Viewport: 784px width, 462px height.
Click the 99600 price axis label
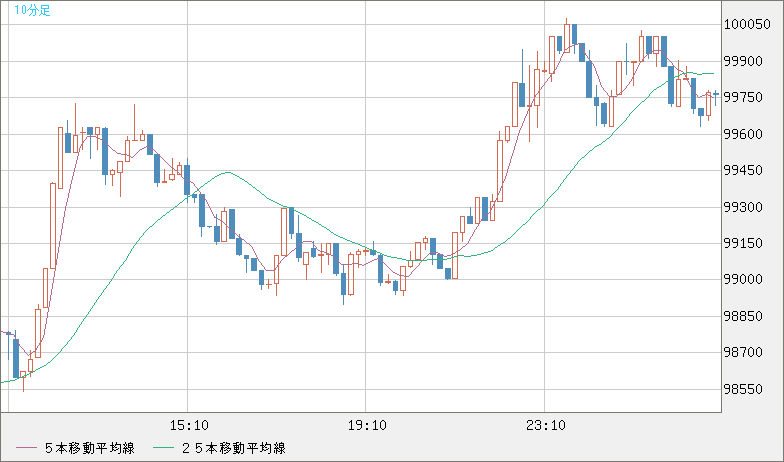[744, 134]
